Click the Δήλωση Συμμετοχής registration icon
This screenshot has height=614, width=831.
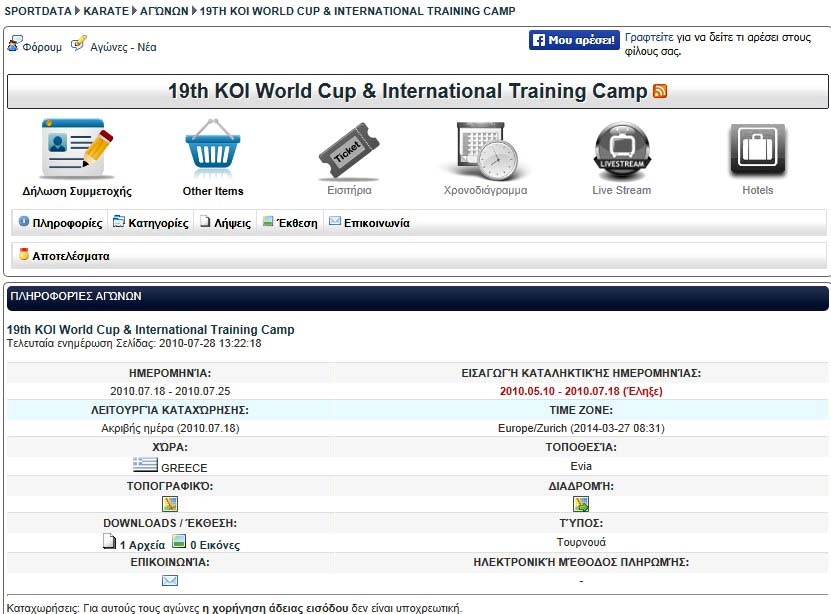pyautogui.click(x=76, y=150)
